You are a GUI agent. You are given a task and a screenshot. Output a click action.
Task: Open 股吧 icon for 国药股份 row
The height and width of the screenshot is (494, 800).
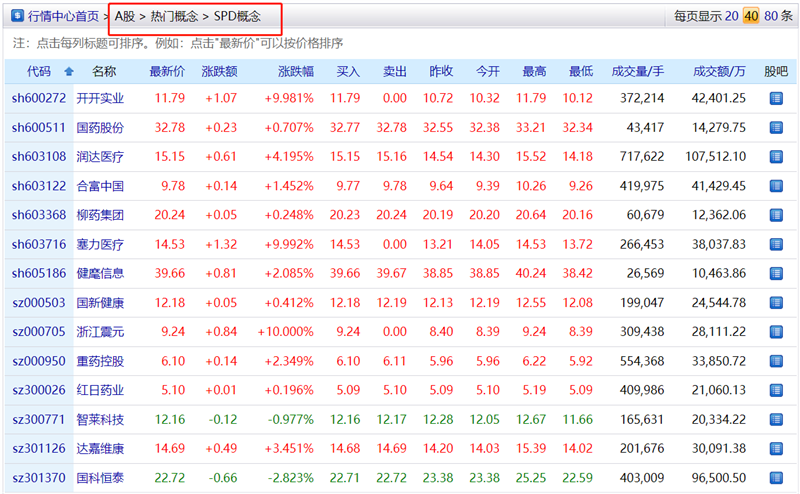click(x=776, y=127)
